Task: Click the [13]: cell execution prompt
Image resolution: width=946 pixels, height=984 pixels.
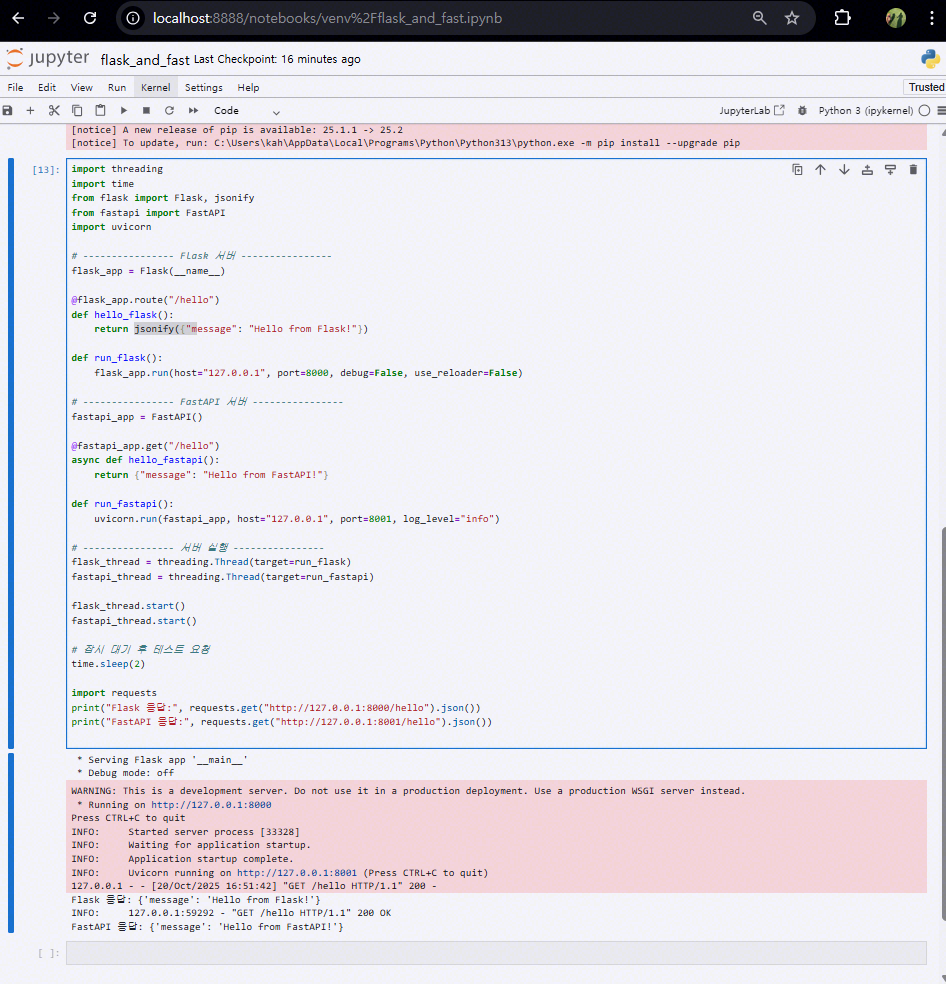Action: click(x=46, y=169)
